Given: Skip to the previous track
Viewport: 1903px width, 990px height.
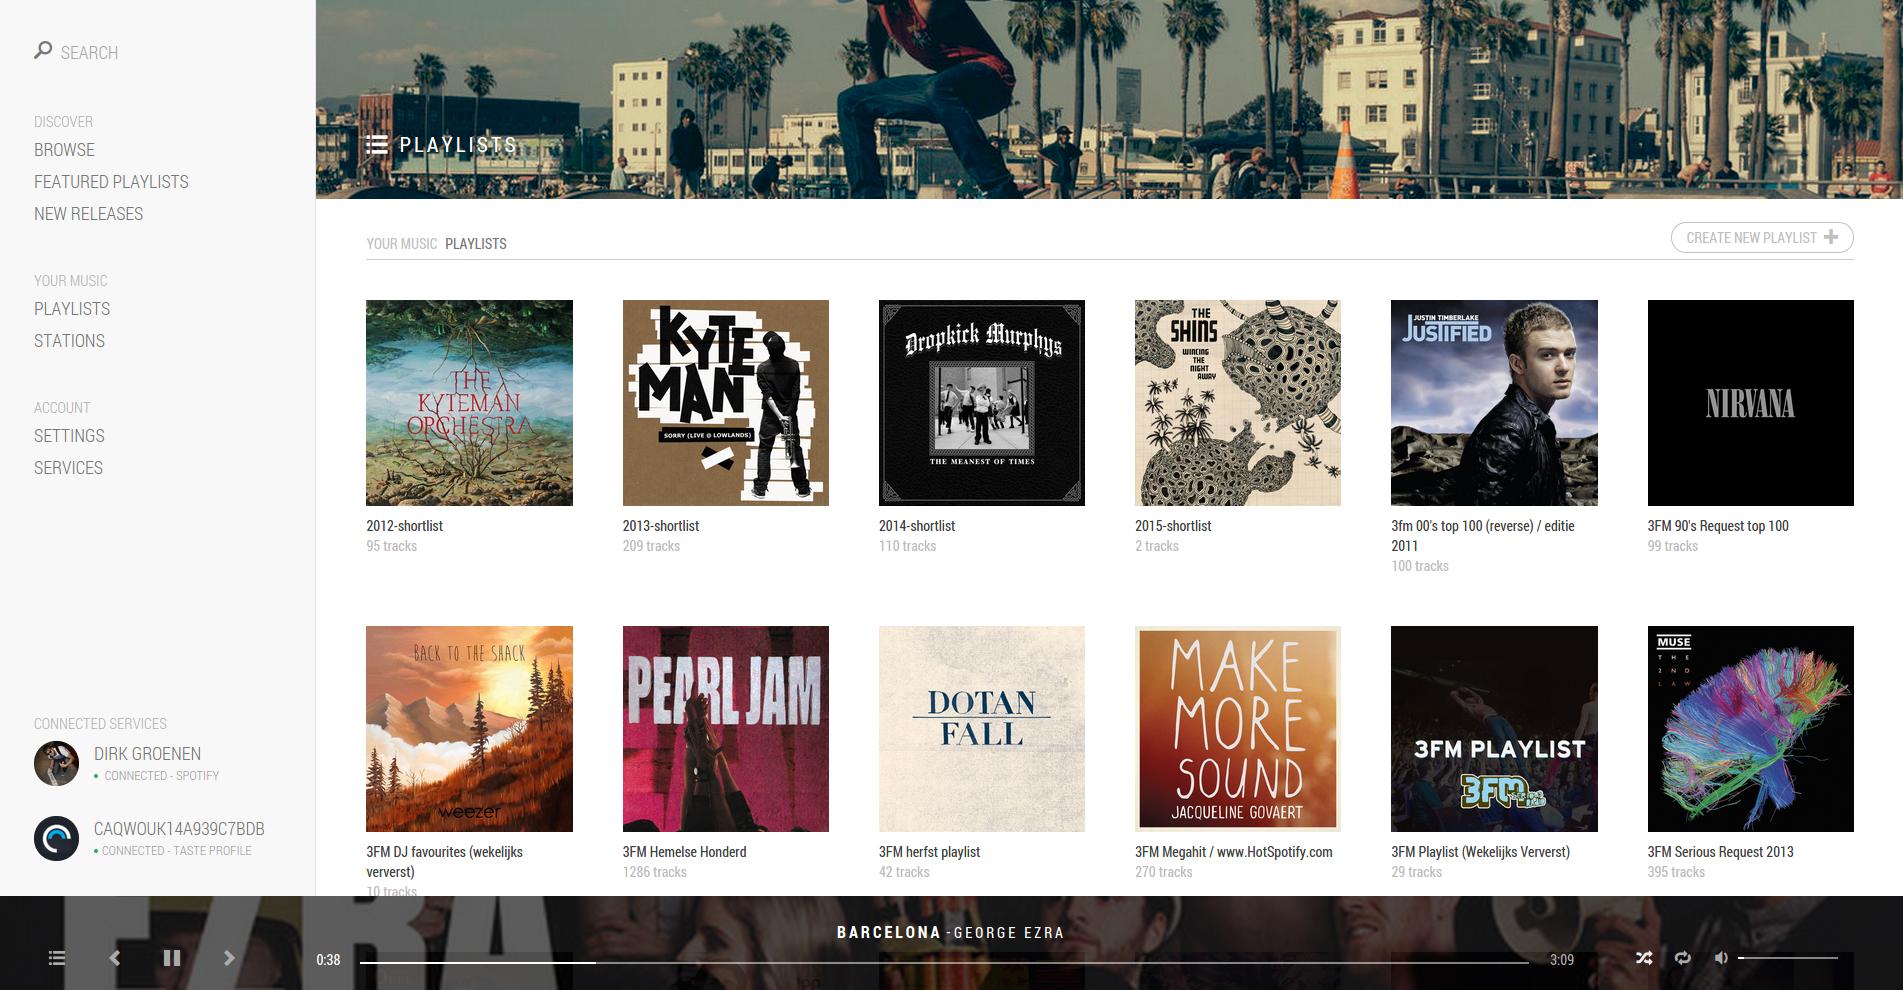Looking at the screenshot, I should [115, 958].
